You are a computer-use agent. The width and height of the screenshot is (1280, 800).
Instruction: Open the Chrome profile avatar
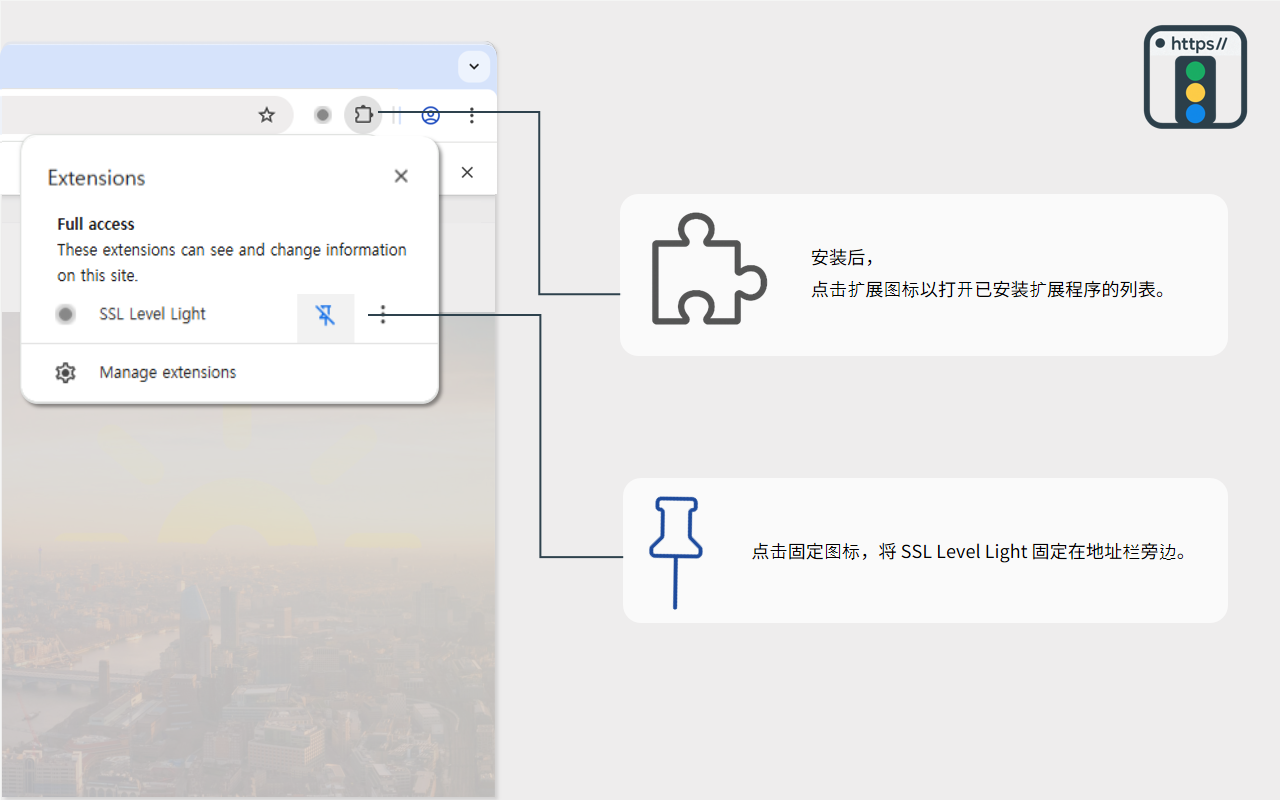(x=430, y=114)
